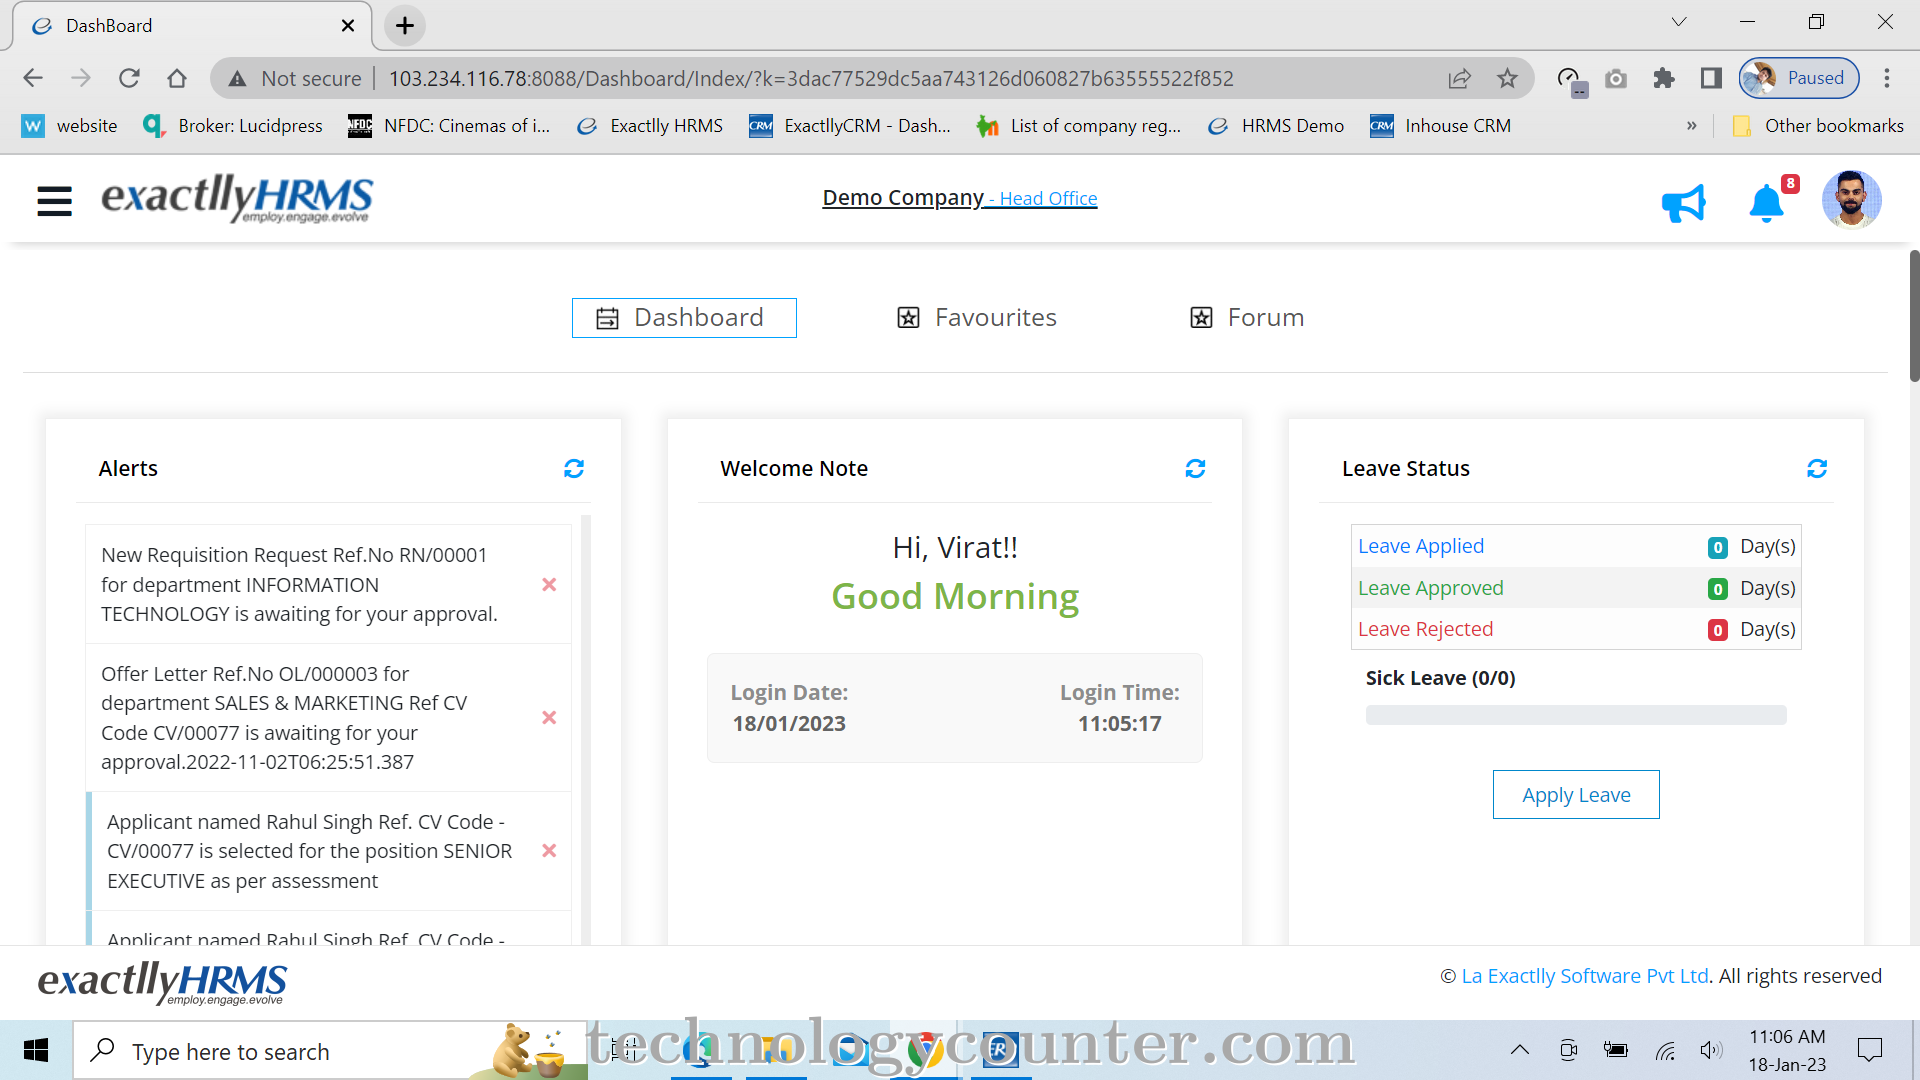Switch to the Dashboard tab
This screenshot has width=1920, height=1080.
click(684, 318)
